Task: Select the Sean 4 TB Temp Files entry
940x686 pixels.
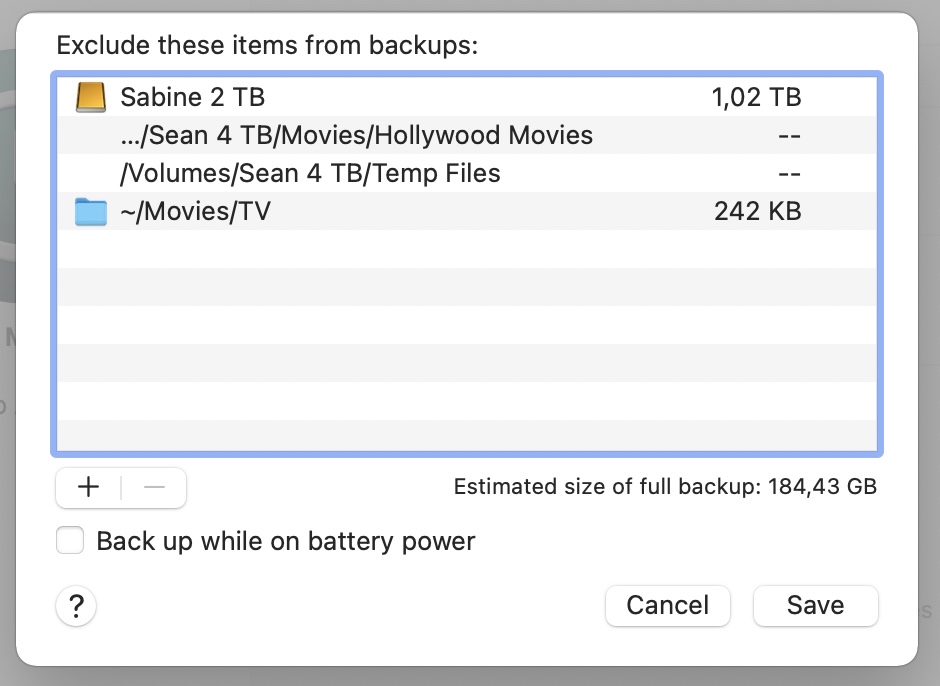Action: coord(310,173)
